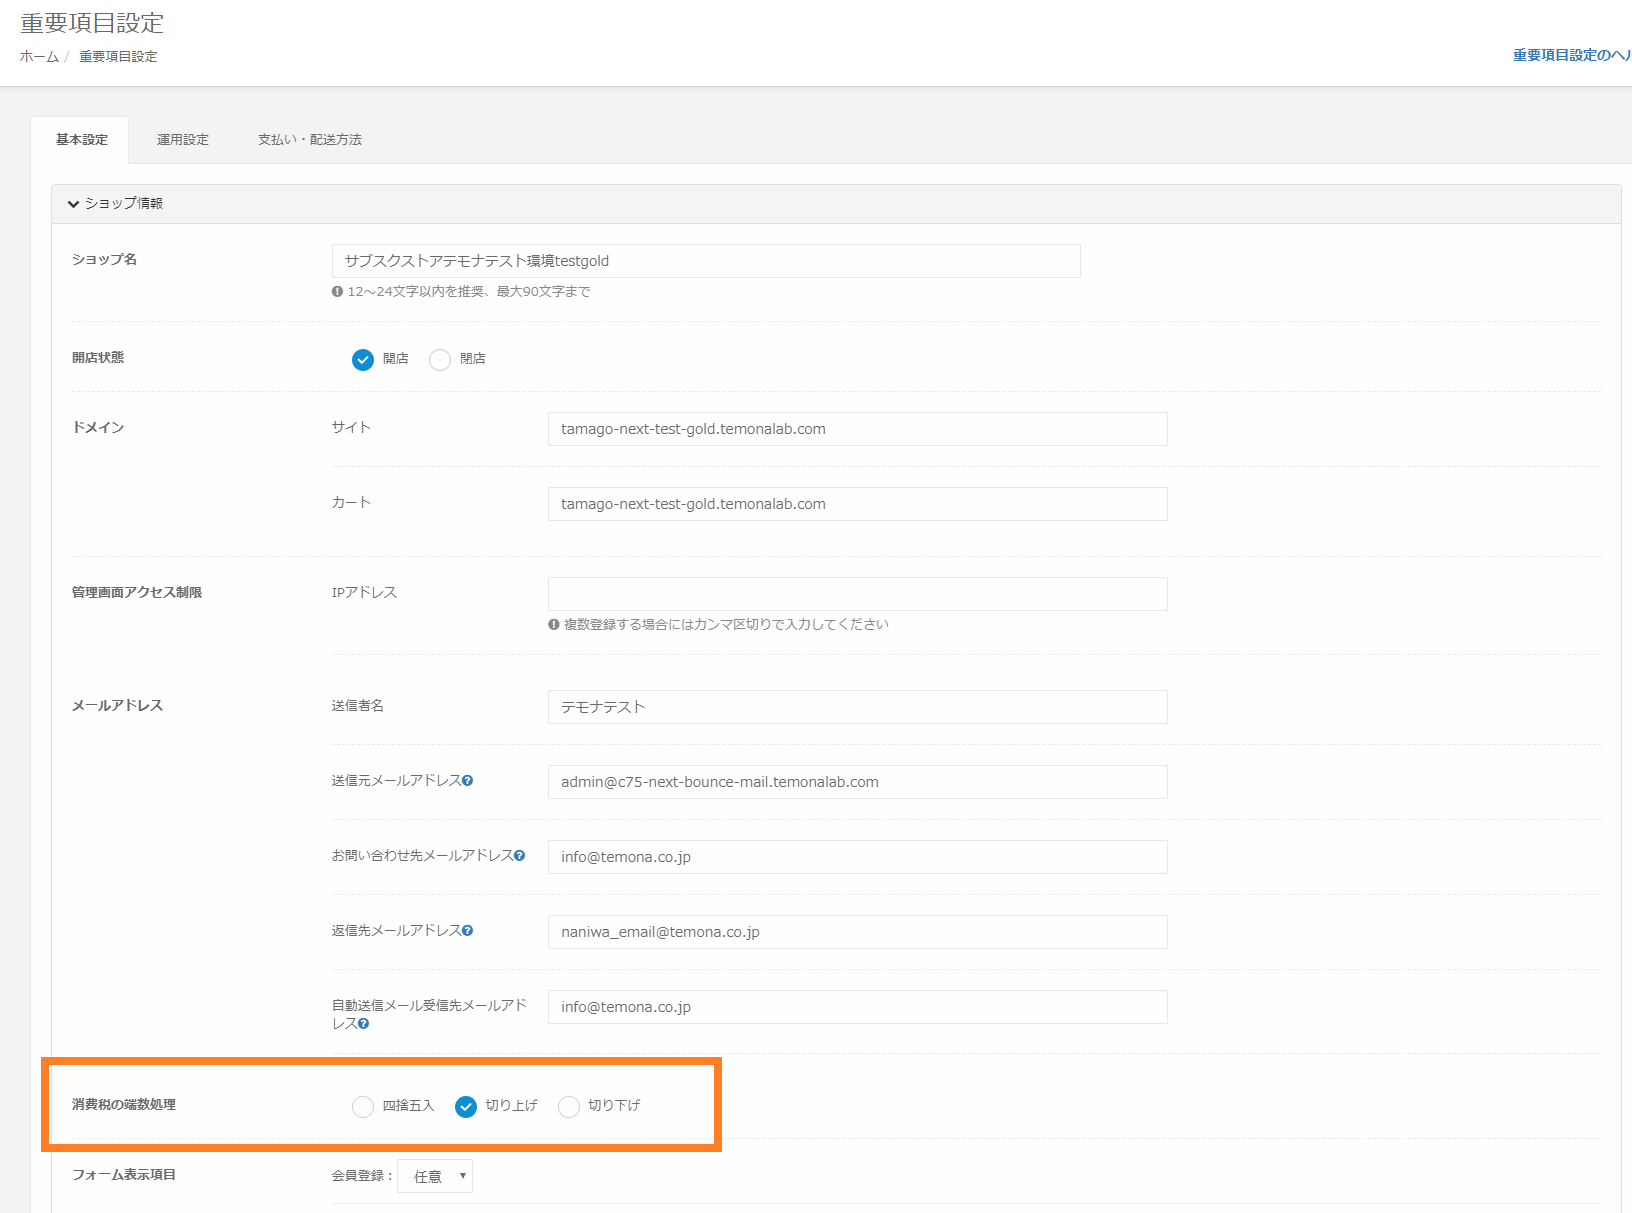1632x1213 pixels.
Task: Click the ショップ名 input field
Action: coord(706,261)
